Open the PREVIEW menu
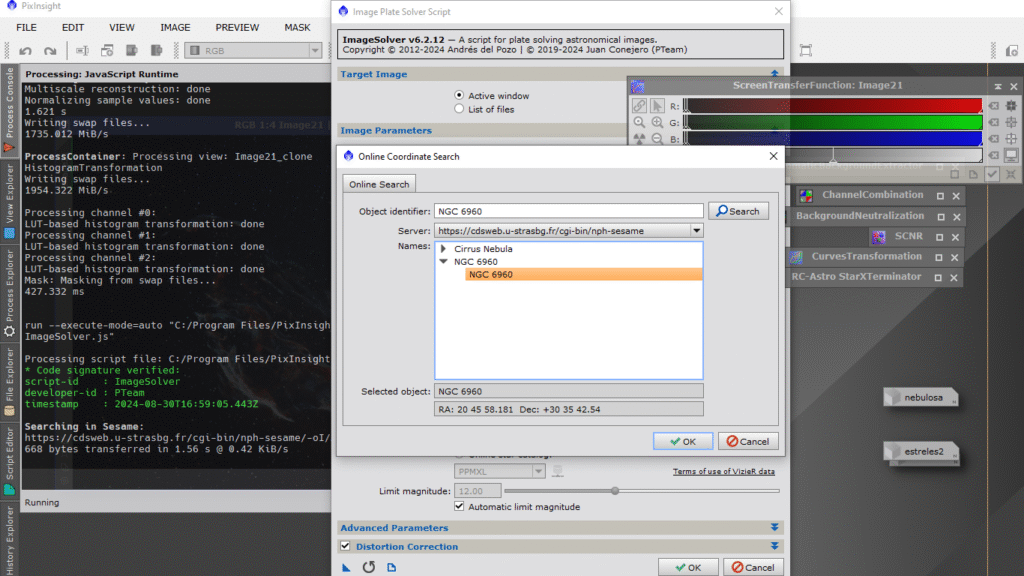The height and width of the screenshot is (576, 1024). click(237, 27)
